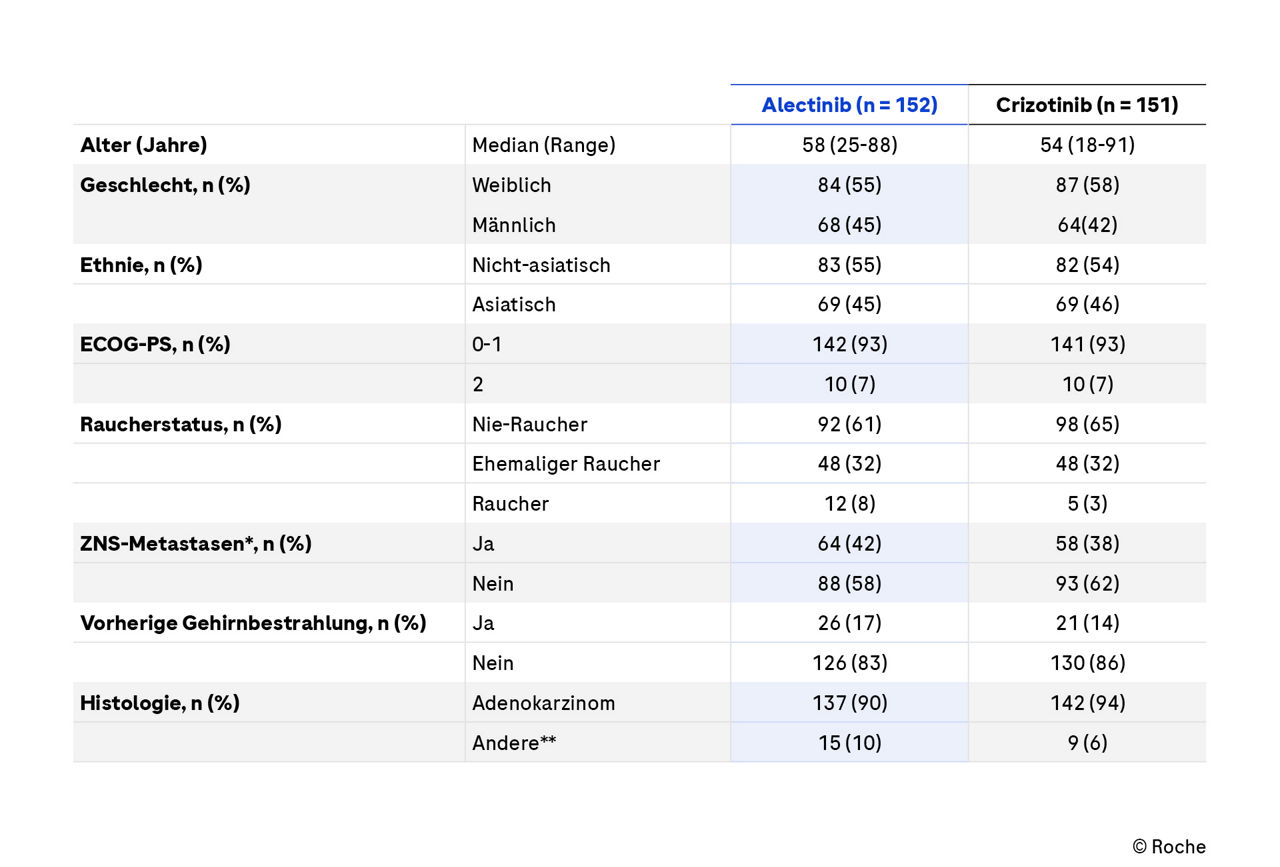Select the 'Raucherstatus, n (%)' row label

pyautogui.click(x=180, y=424)
